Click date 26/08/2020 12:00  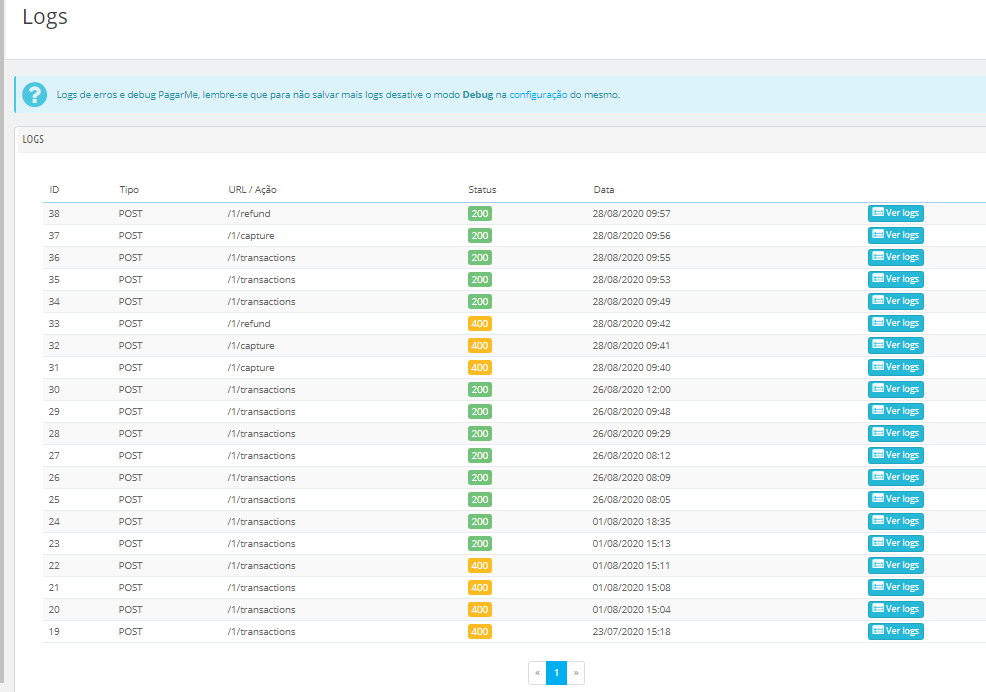coord(631,389)
